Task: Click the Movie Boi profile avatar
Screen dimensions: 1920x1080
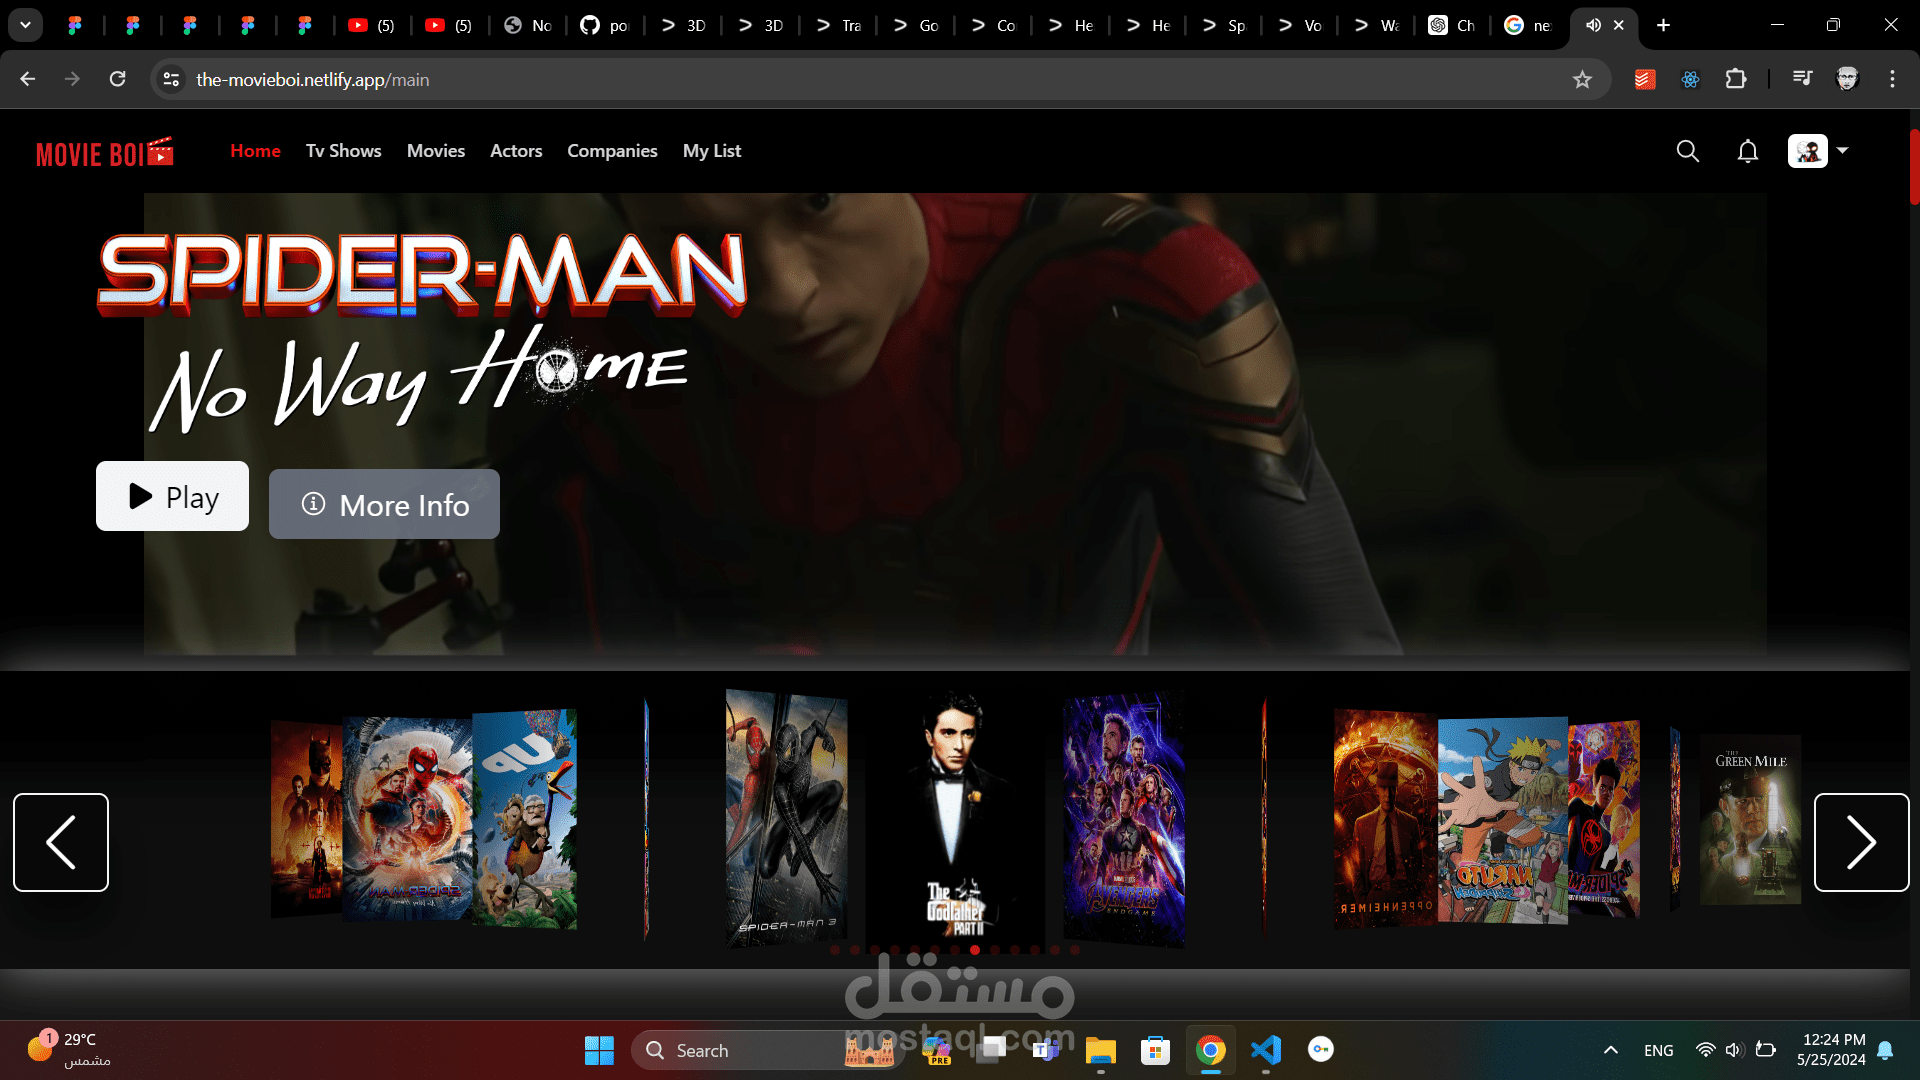Action: coord(1808,151)
